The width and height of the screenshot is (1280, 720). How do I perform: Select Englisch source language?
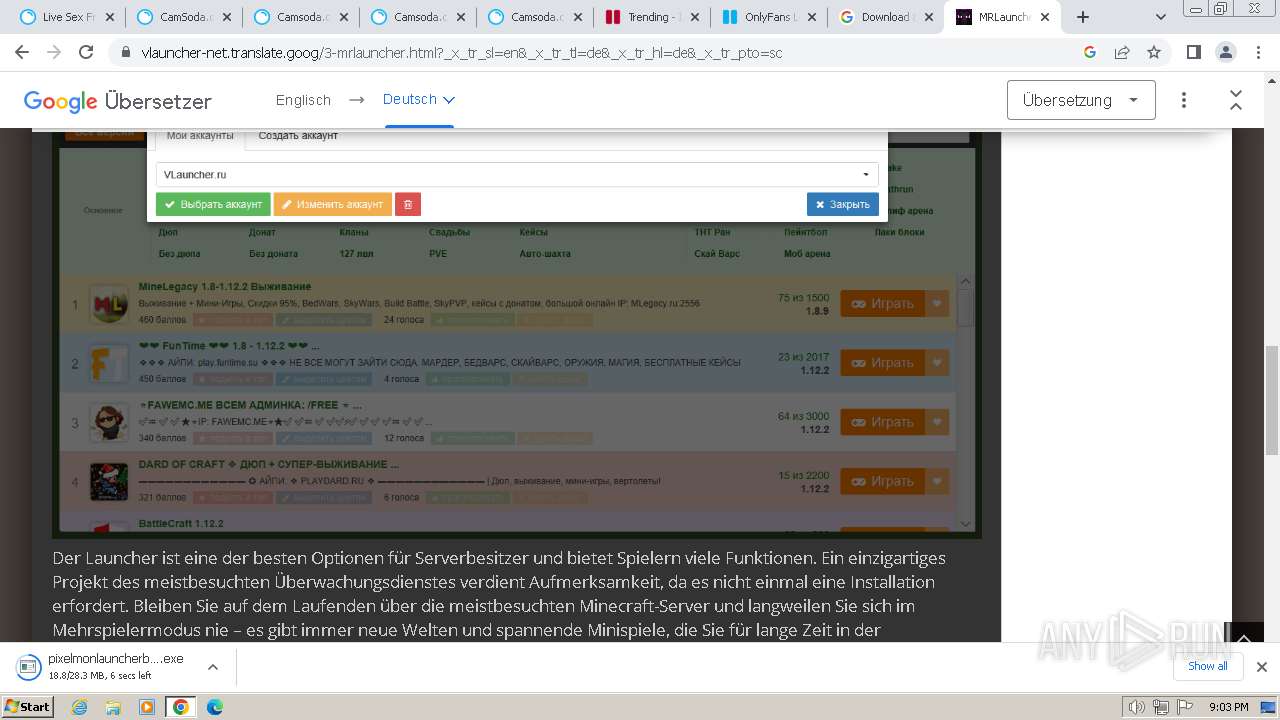coord(303,100)
